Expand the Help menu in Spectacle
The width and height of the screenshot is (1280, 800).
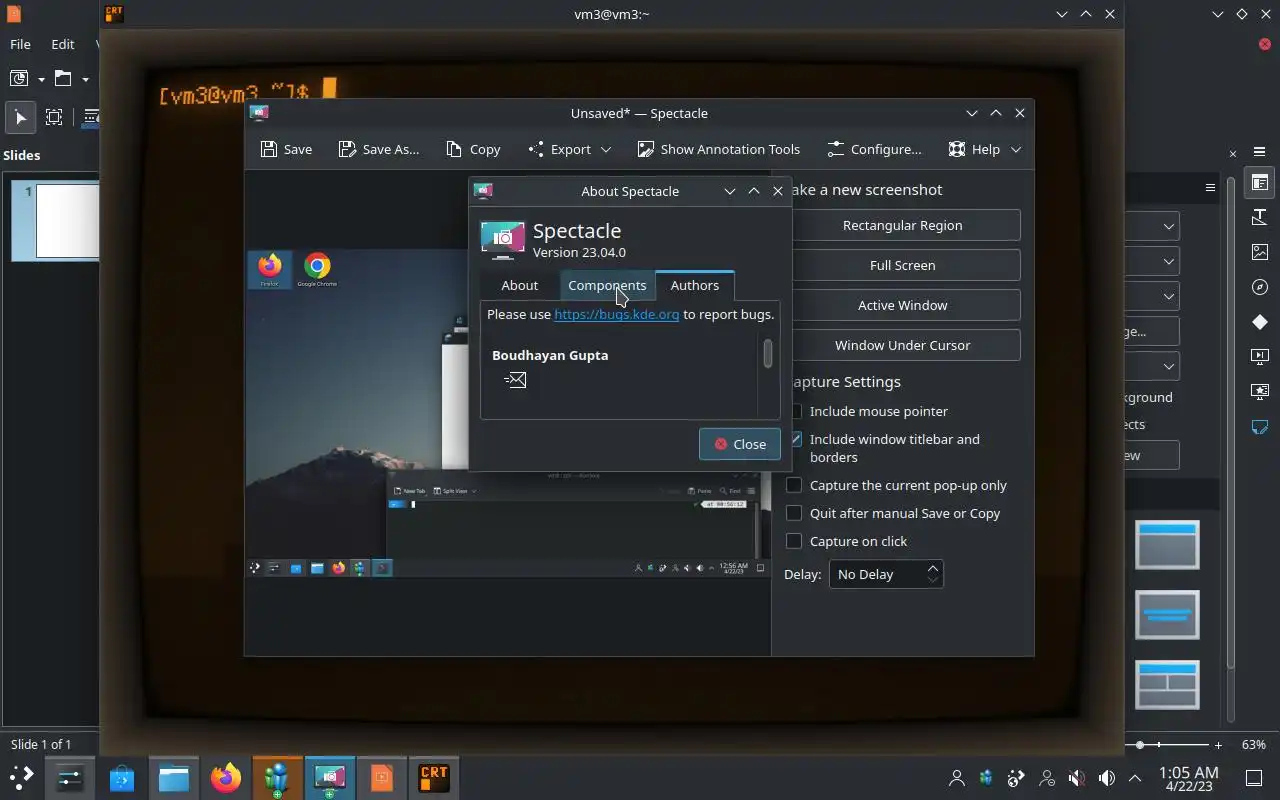[x=985, y=149]
